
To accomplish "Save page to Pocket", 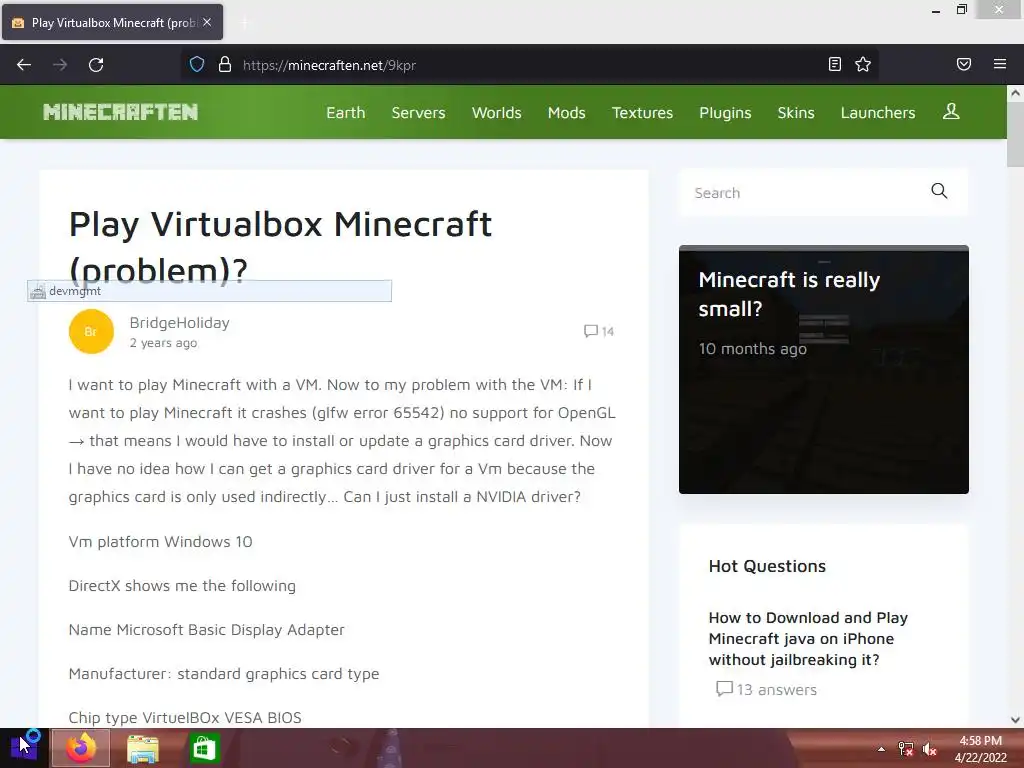I will 964,64.
